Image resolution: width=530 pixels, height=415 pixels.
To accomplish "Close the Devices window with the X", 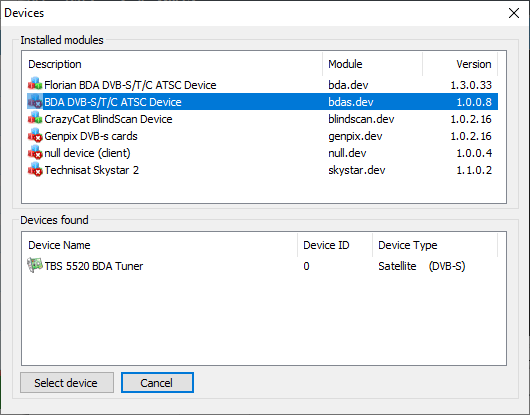I will 514,13.
